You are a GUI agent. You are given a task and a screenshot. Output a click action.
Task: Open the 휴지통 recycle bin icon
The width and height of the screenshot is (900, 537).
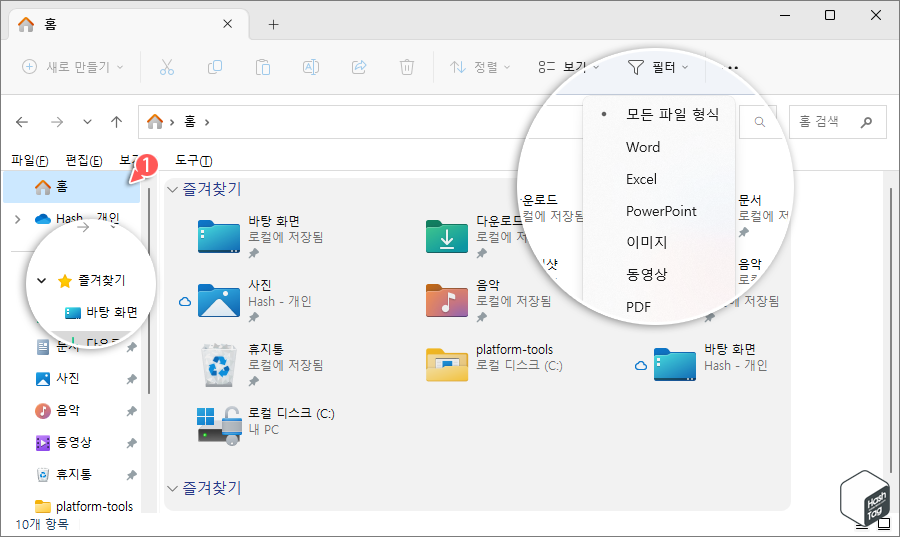219,365
